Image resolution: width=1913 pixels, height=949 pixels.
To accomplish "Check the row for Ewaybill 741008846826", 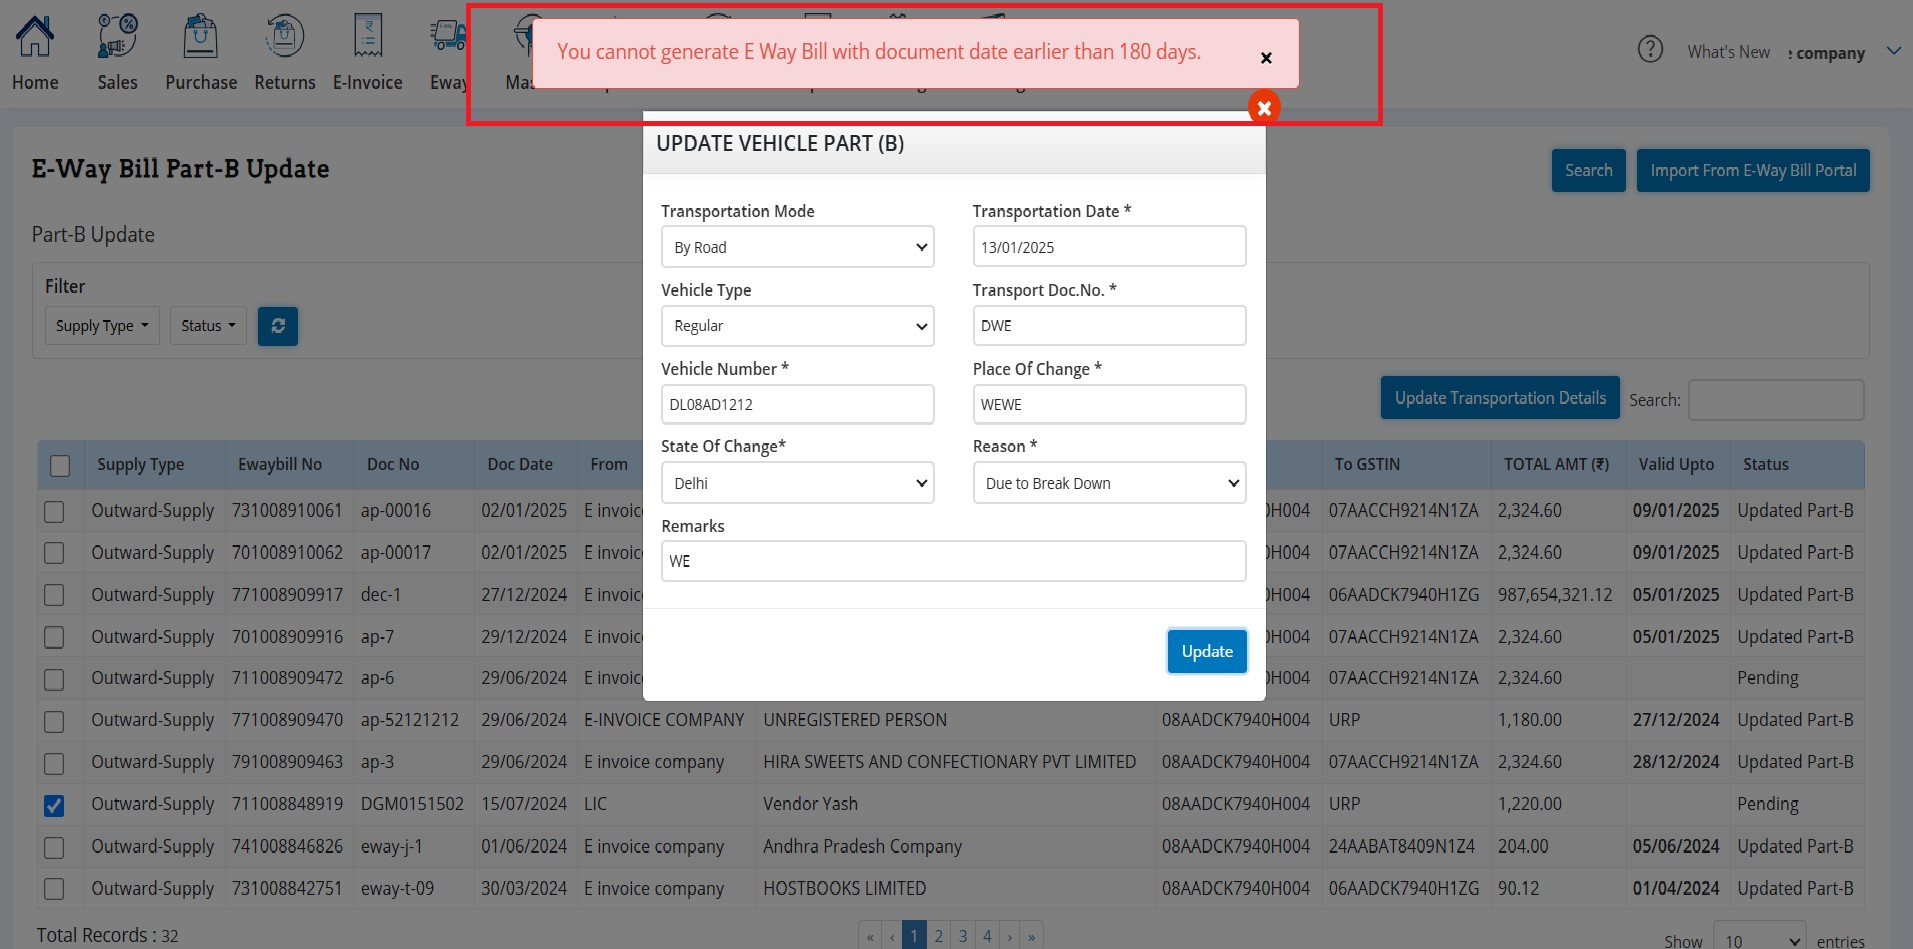I will click(54, 847).
